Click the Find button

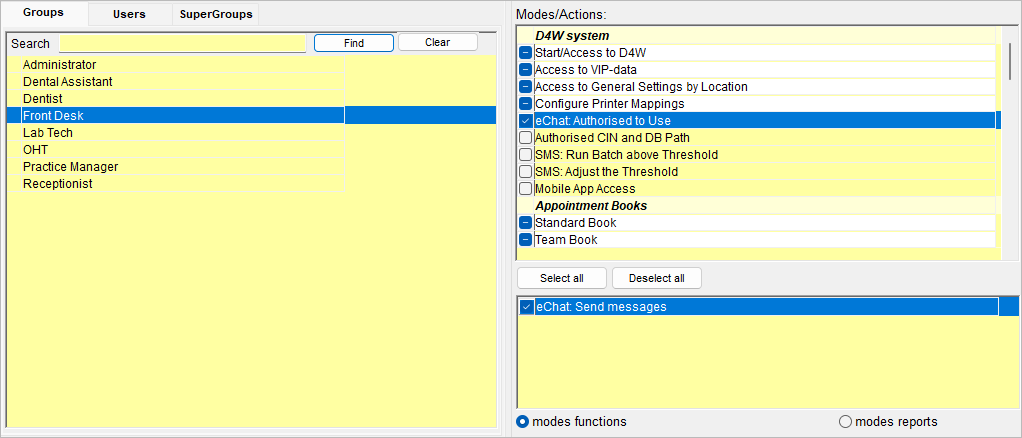click(354, 43)
